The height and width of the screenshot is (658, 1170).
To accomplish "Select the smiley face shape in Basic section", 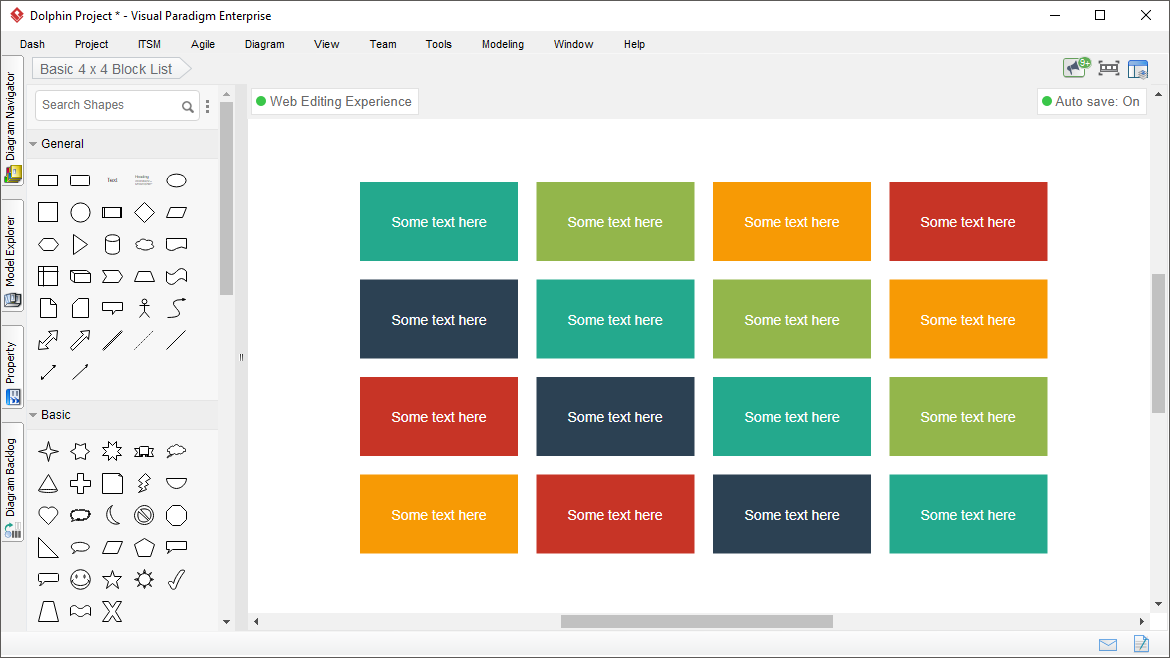I will pos(80,579).
